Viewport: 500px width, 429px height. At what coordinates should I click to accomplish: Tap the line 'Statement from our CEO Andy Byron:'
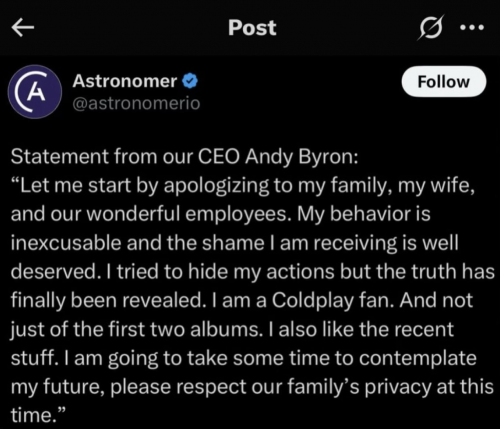click(185, 157)
